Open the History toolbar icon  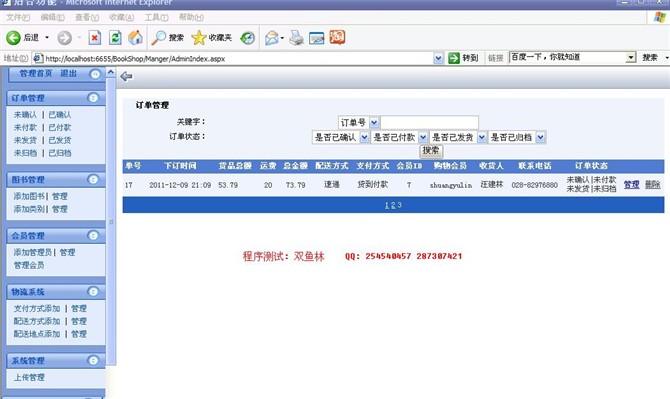(x=247, y=38)
